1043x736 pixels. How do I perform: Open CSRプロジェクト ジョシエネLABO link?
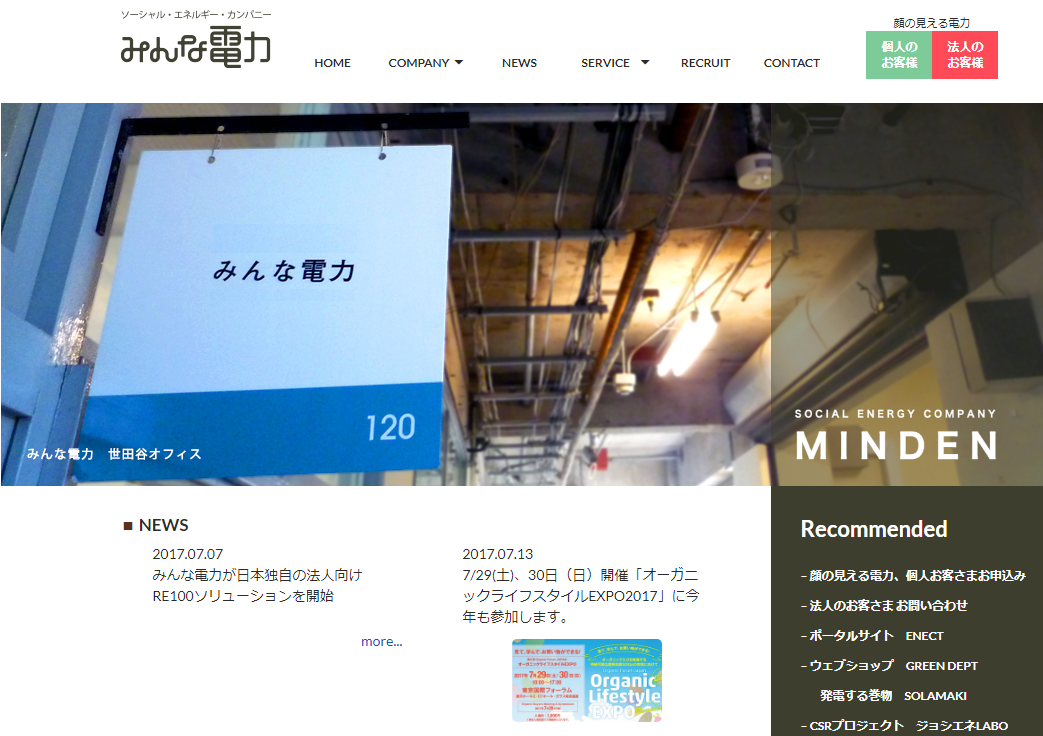coord(905,726)
